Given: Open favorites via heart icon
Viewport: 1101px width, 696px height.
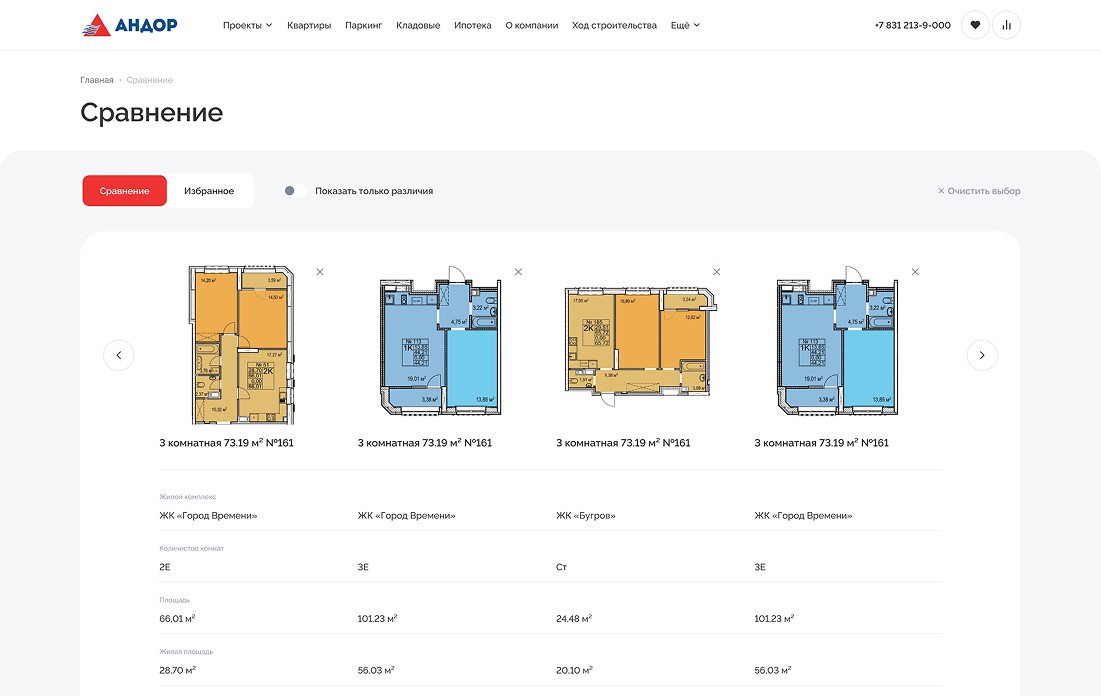Looking at the screenshot, I should (975, 25).
